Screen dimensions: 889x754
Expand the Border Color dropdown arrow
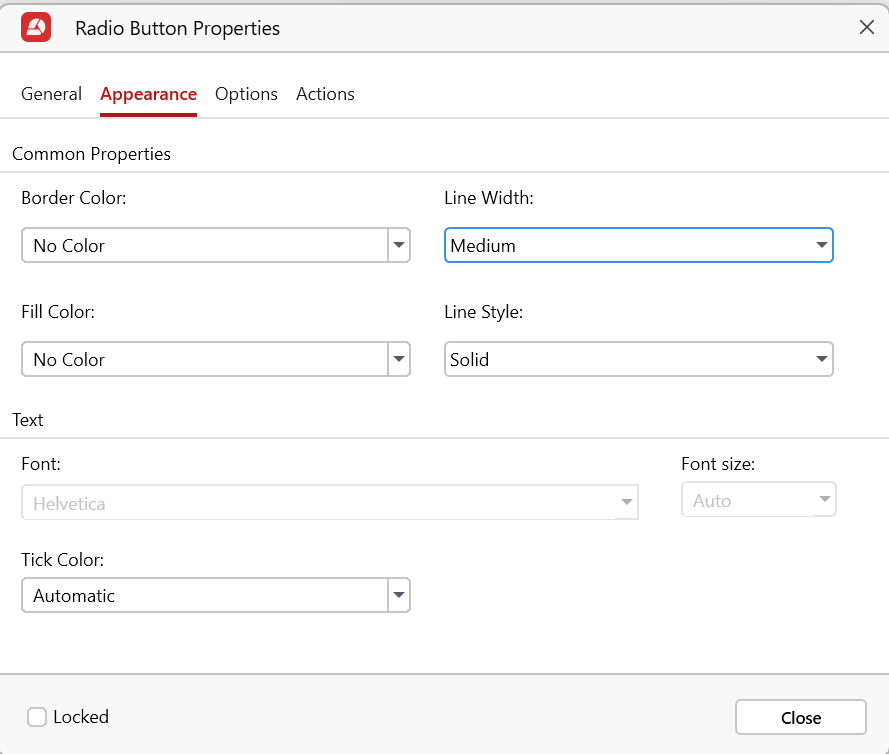[399, 245]
